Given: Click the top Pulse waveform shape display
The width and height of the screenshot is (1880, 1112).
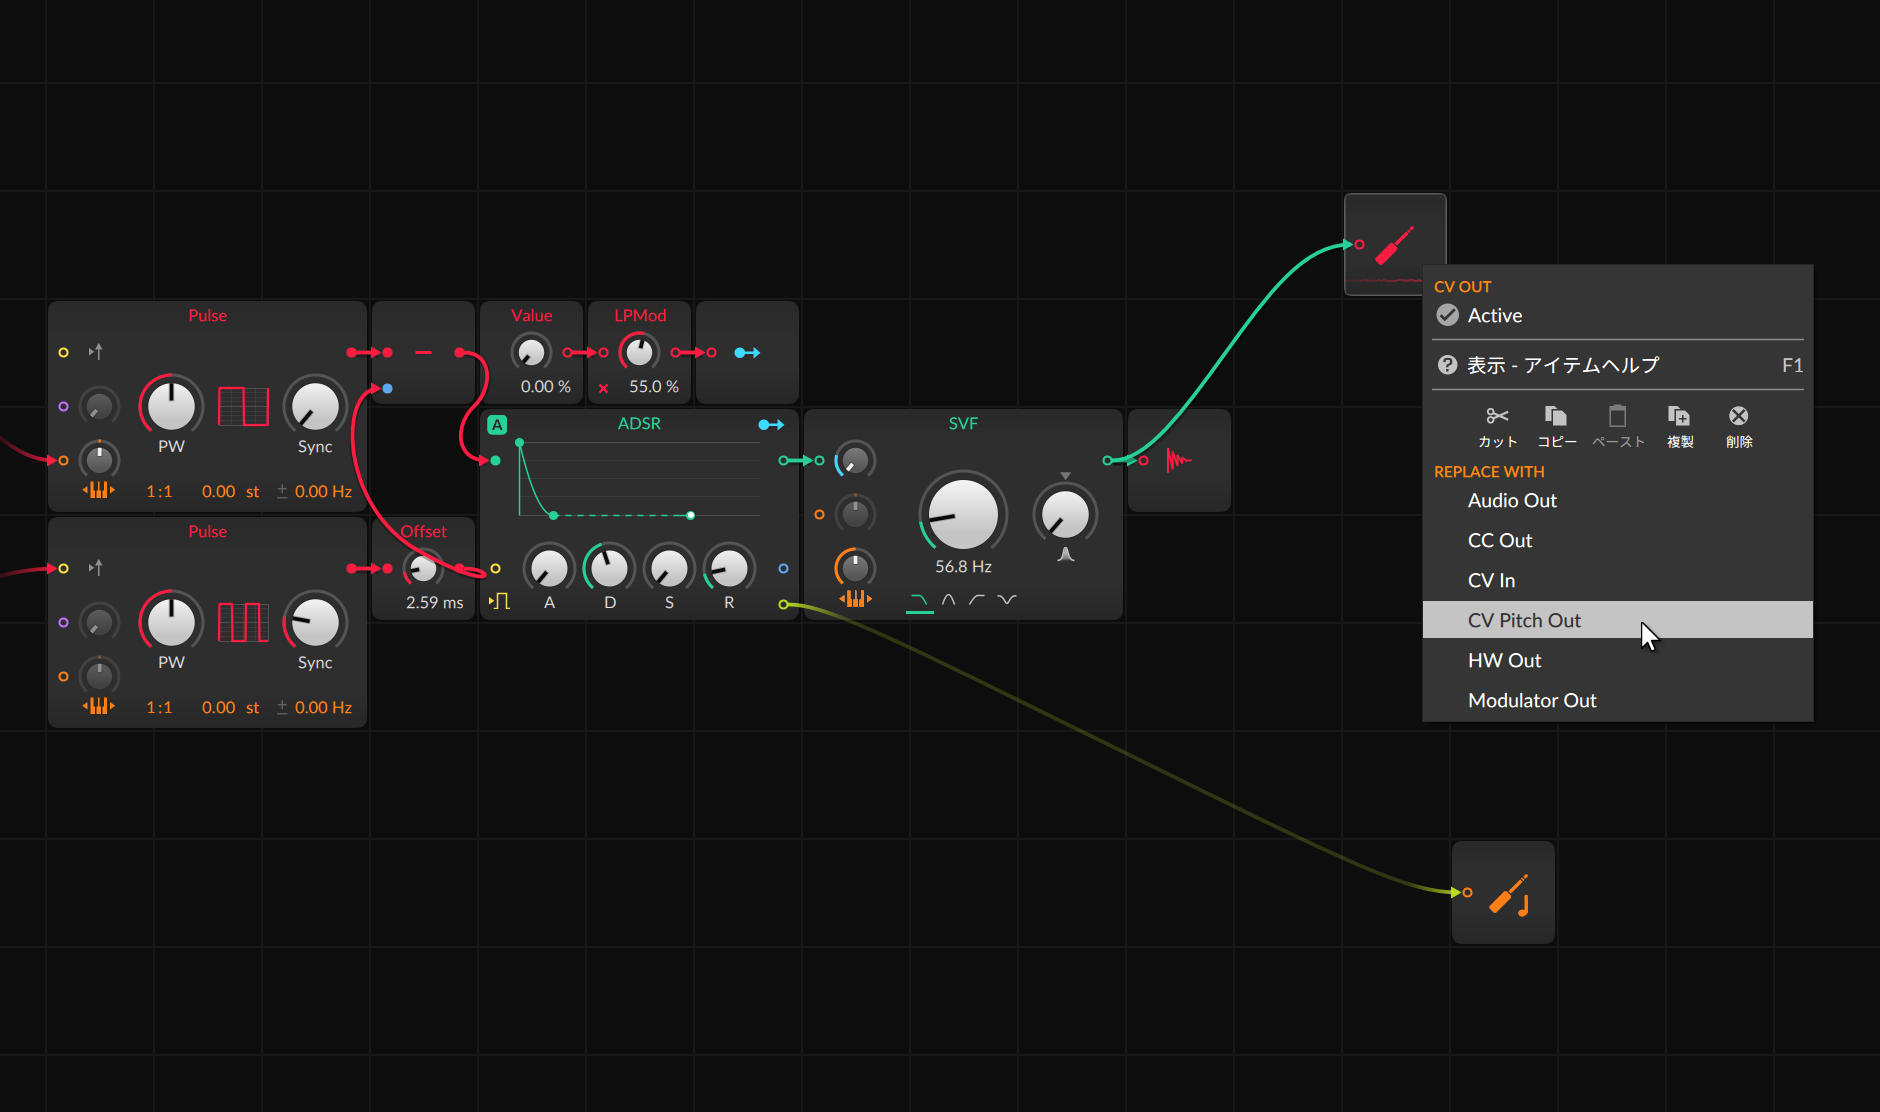Looking at the screenshot, I should 243,406.
